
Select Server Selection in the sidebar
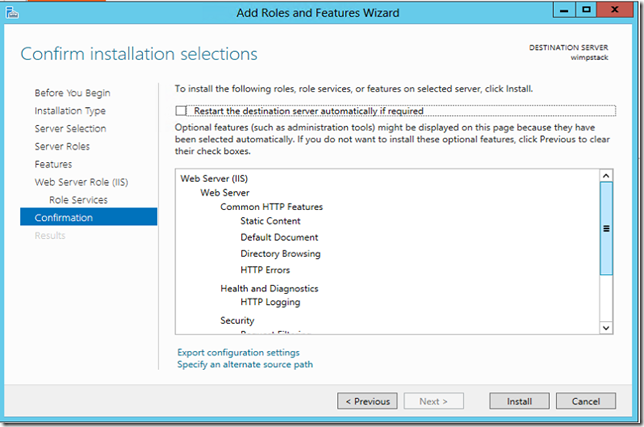click(x=70, y=129)
